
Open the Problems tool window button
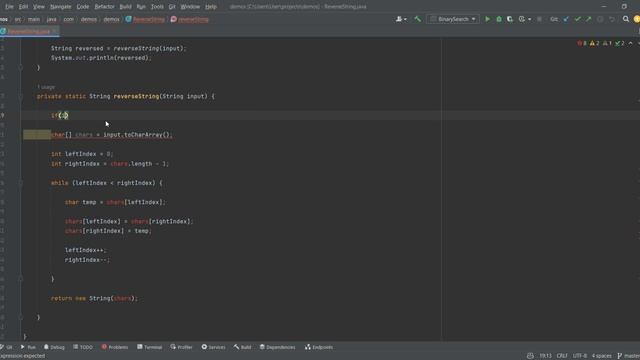[115, 347]
